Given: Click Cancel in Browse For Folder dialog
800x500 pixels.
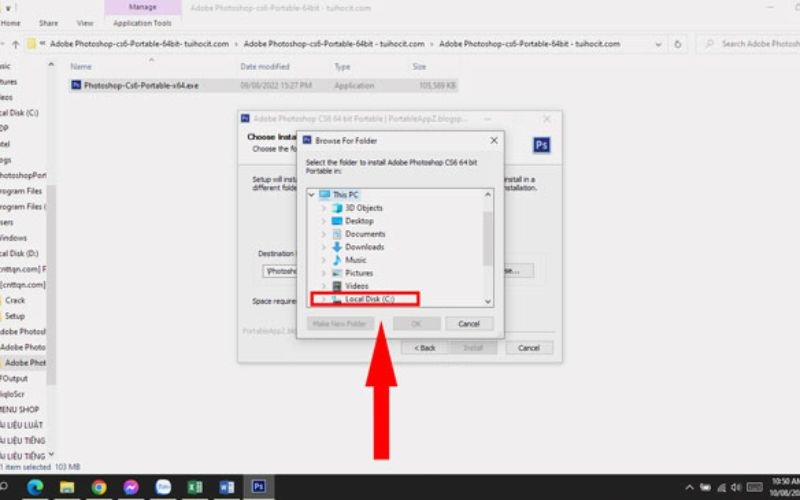Looking at the screenshot, I should tap(469, 323).
